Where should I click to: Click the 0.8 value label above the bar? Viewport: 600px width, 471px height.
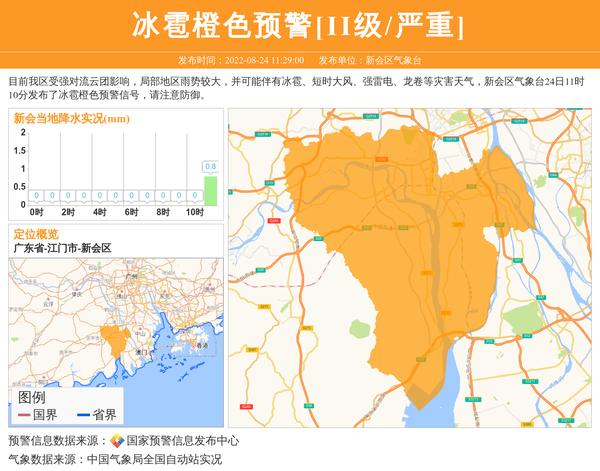click(210, 166)
